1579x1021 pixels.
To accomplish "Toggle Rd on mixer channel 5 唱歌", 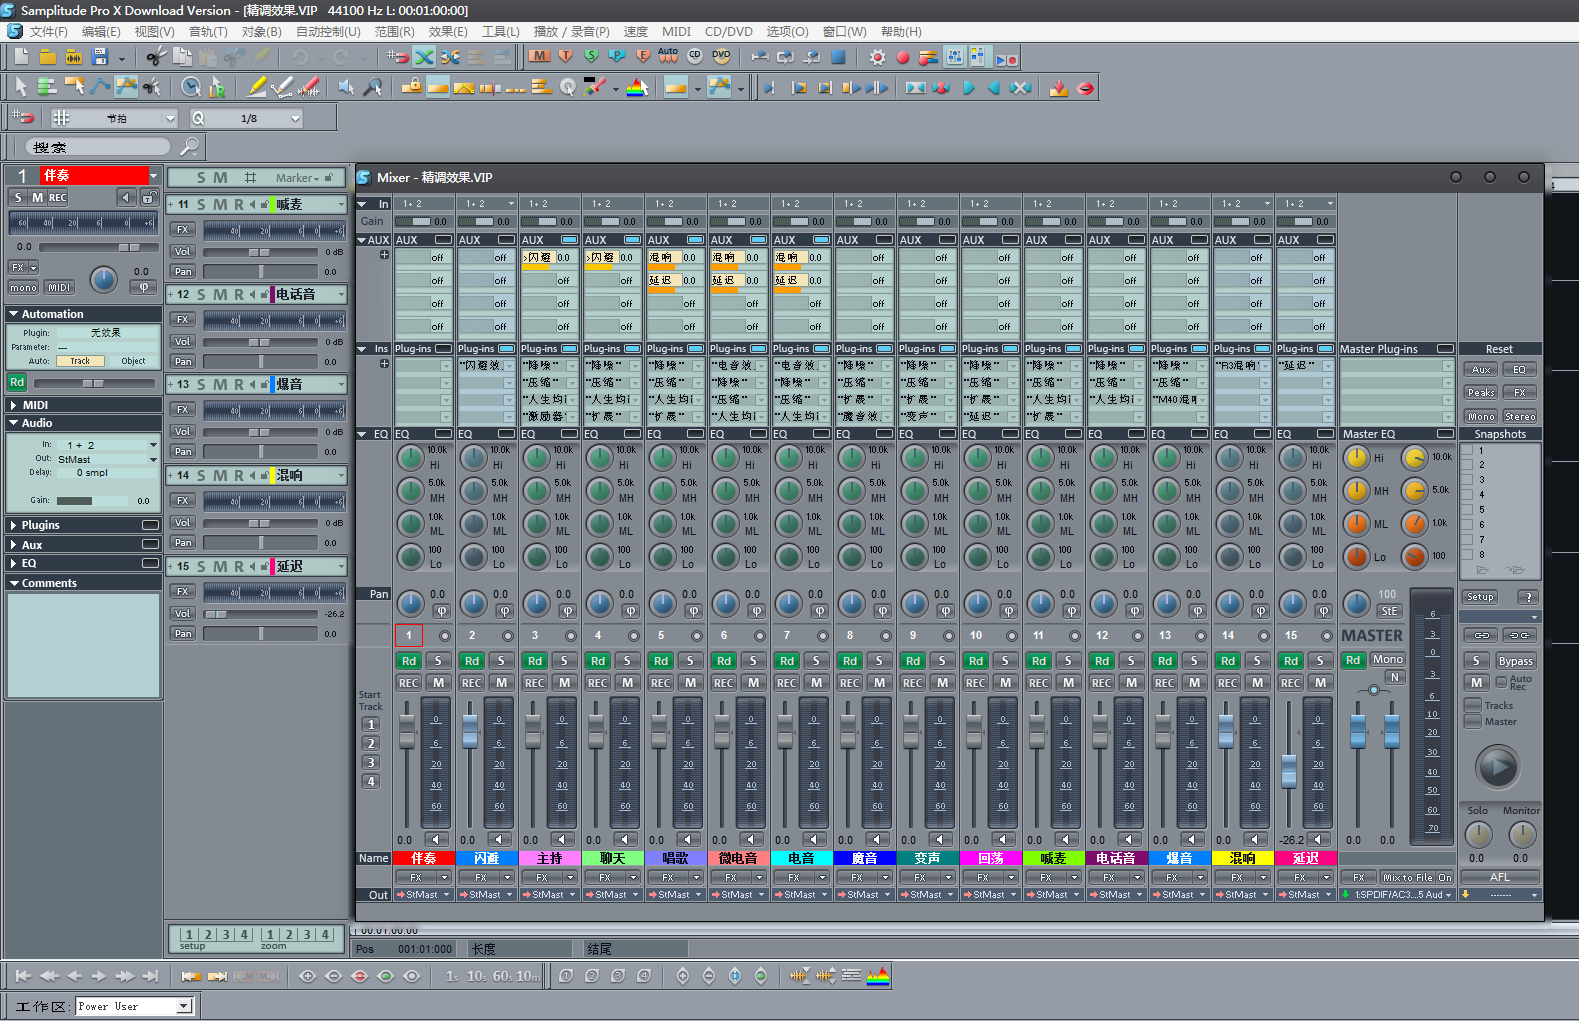I will click(661, 661).
